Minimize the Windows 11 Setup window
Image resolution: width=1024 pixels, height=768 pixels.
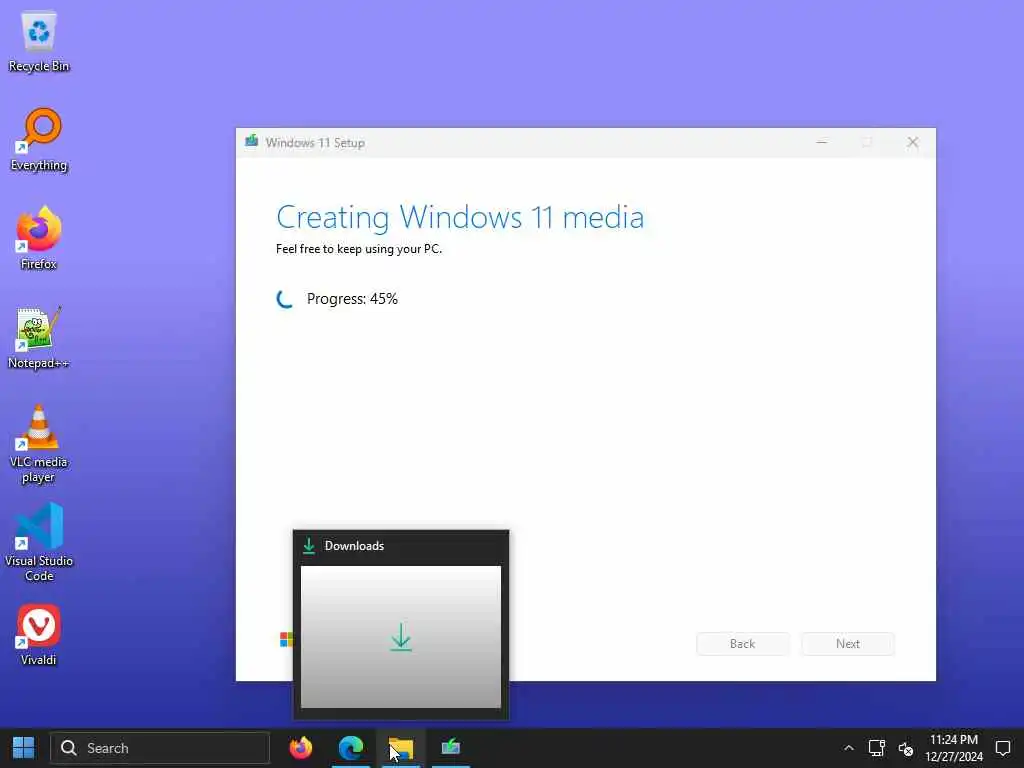pyautogui.click(x=822, y=142)
